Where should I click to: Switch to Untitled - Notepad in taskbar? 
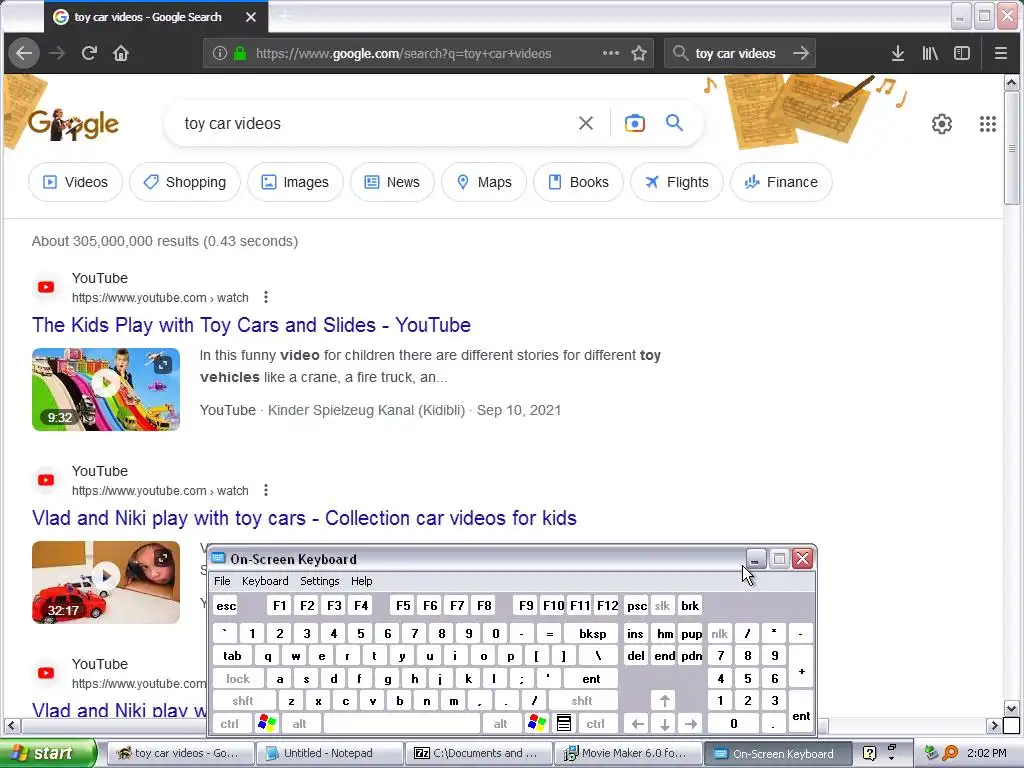328,753
